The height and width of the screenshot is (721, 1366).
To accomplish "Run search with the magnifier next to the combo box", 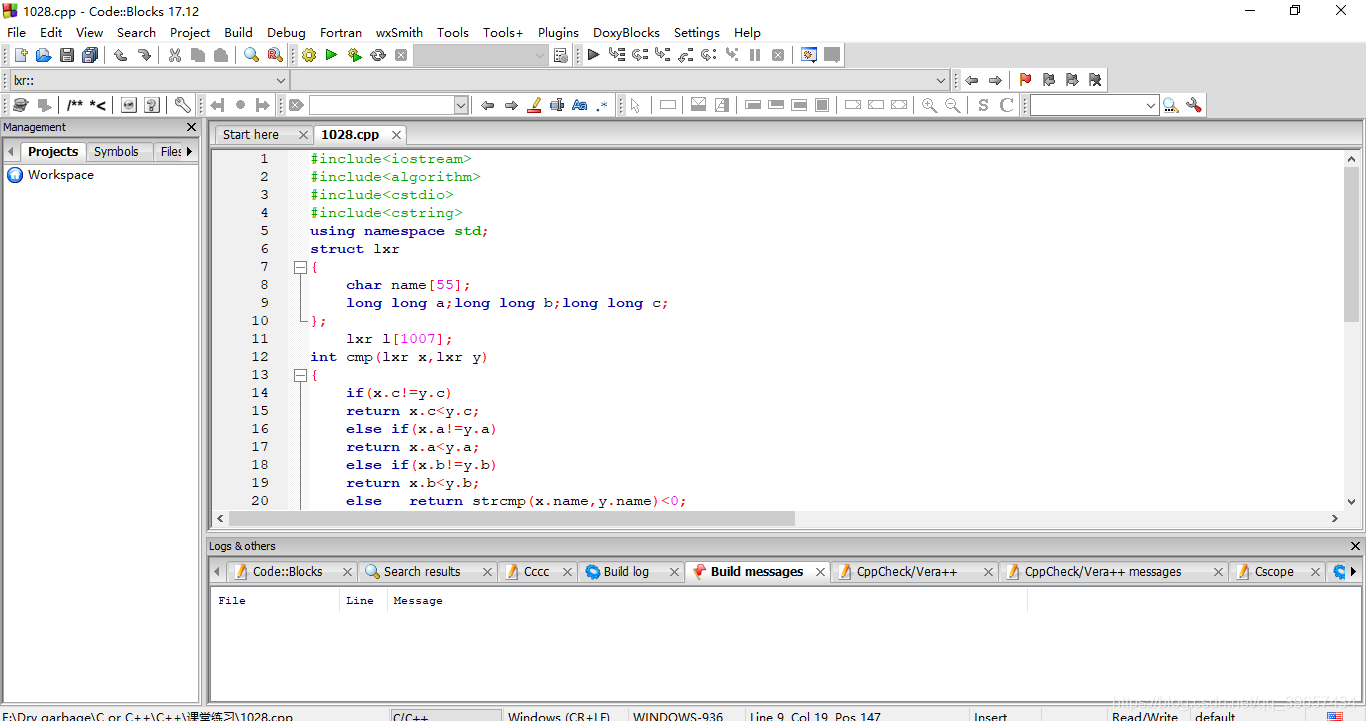I will pos(1170,105).
